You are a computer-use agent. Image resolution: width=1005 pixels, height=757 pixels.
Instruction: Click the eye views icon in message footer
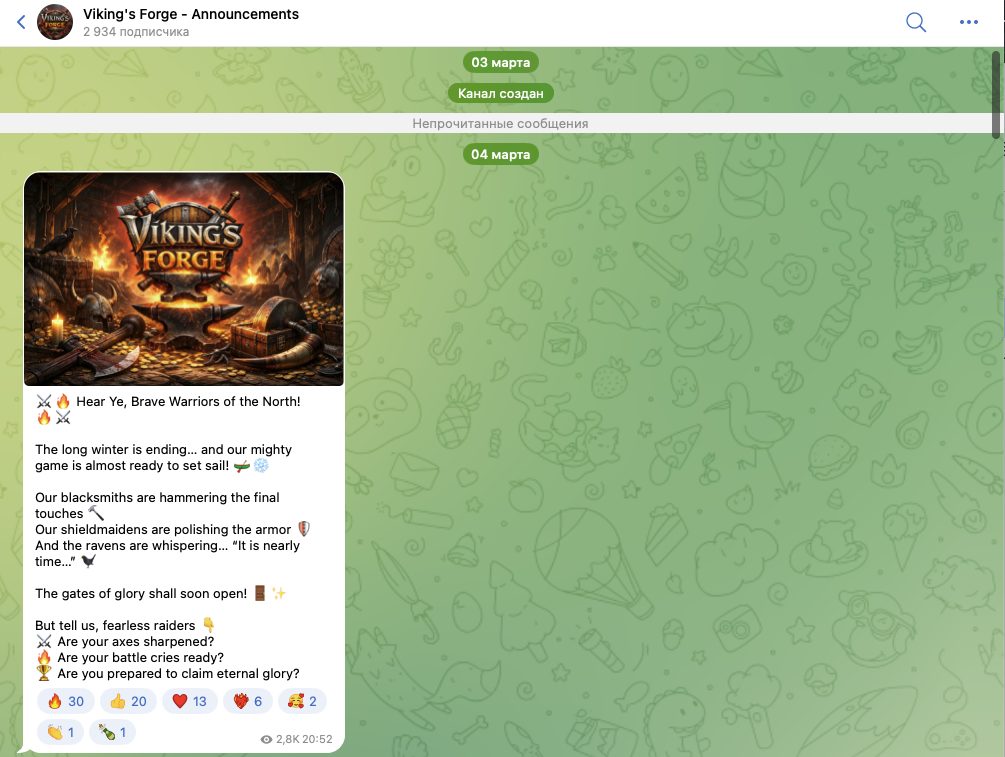pos(267,740)
